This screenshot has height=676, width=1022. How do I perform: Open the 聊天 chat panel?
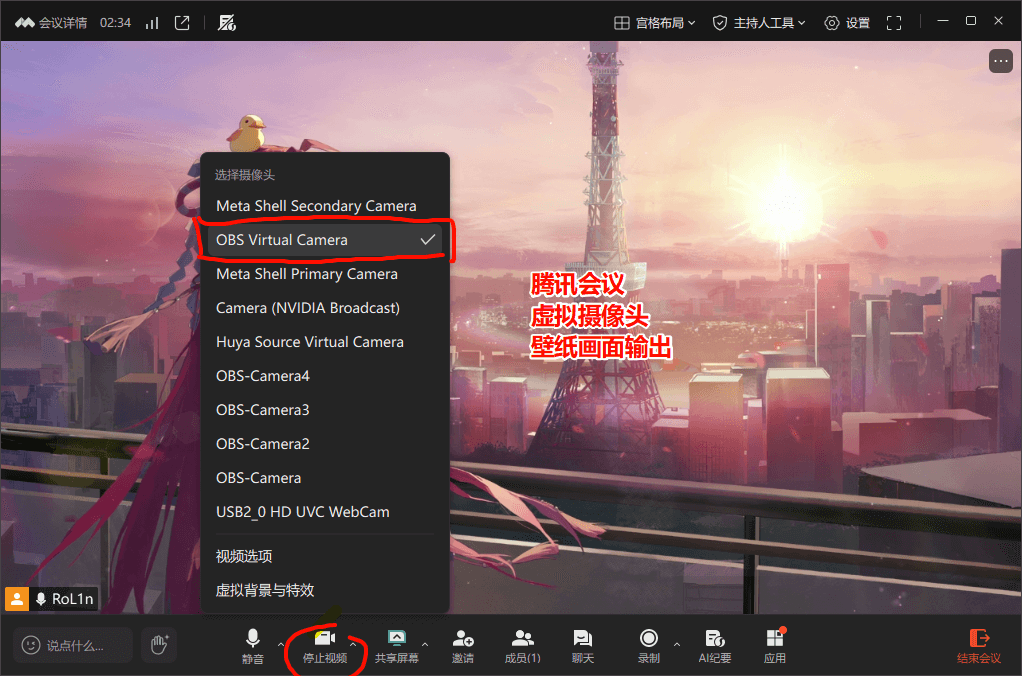583,645
